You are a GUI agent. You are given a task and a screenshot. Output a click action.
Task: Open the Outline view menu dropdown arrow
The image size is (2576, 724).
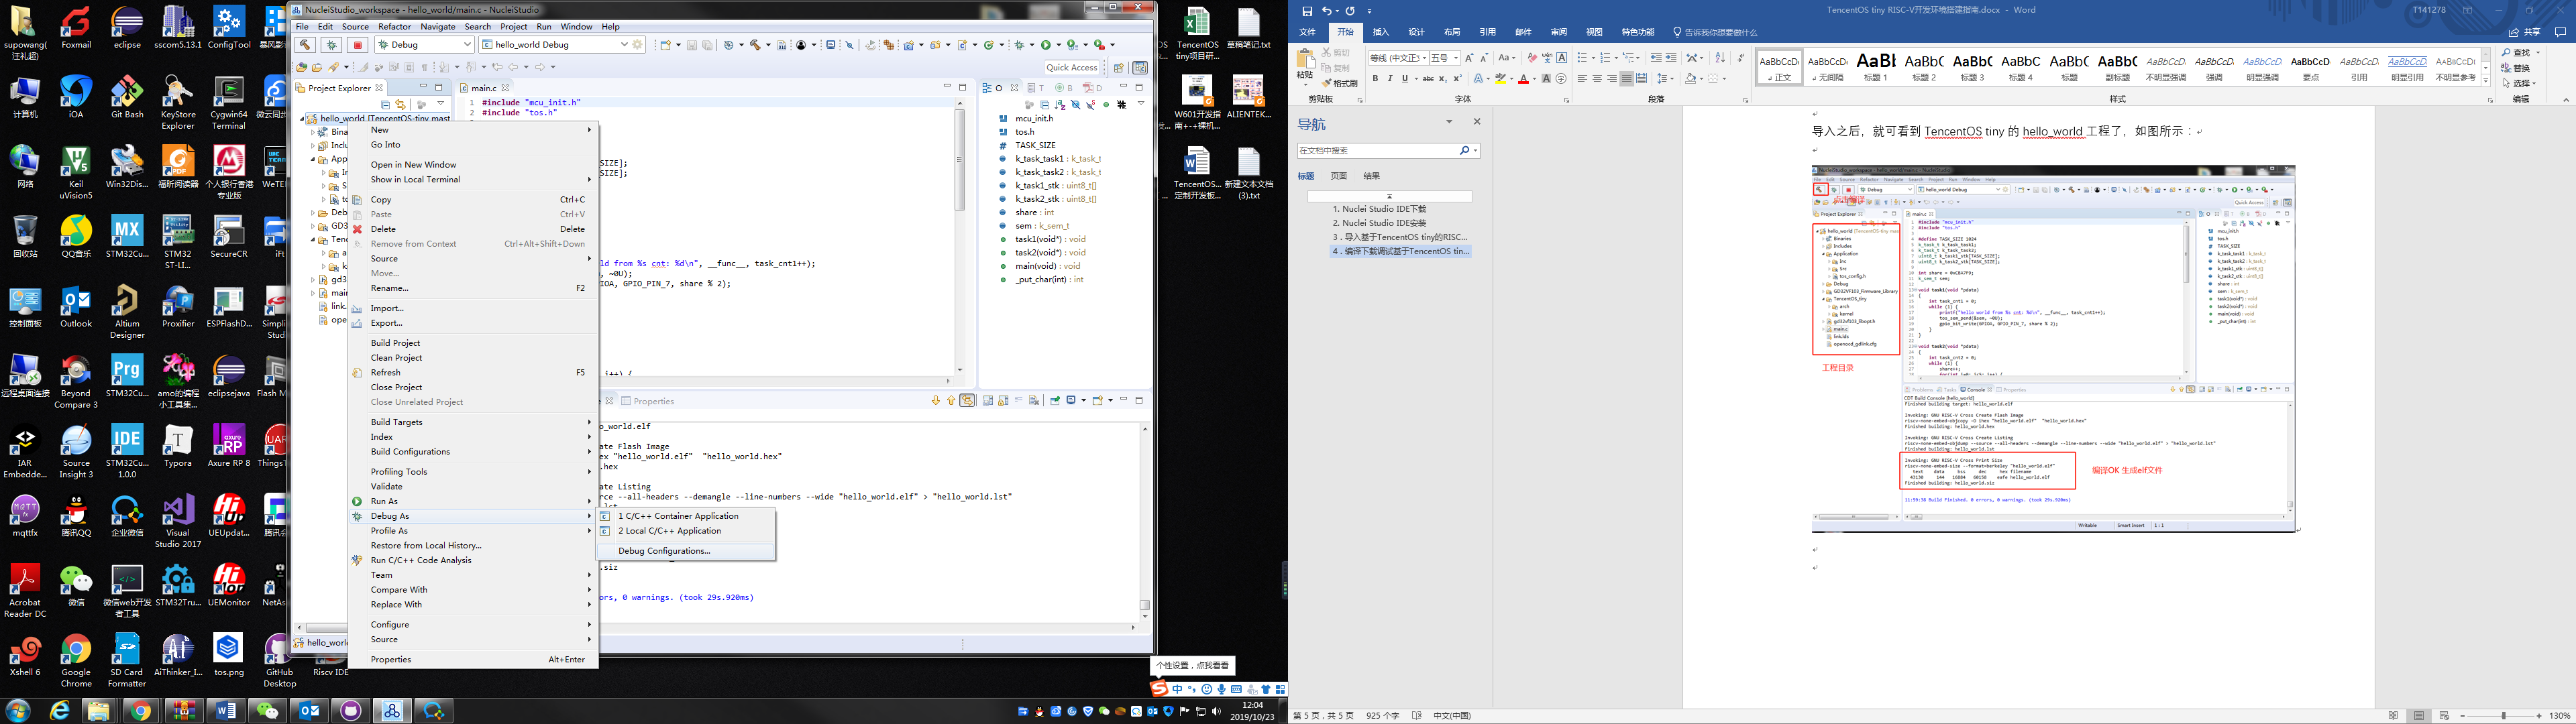[1141, 103]
